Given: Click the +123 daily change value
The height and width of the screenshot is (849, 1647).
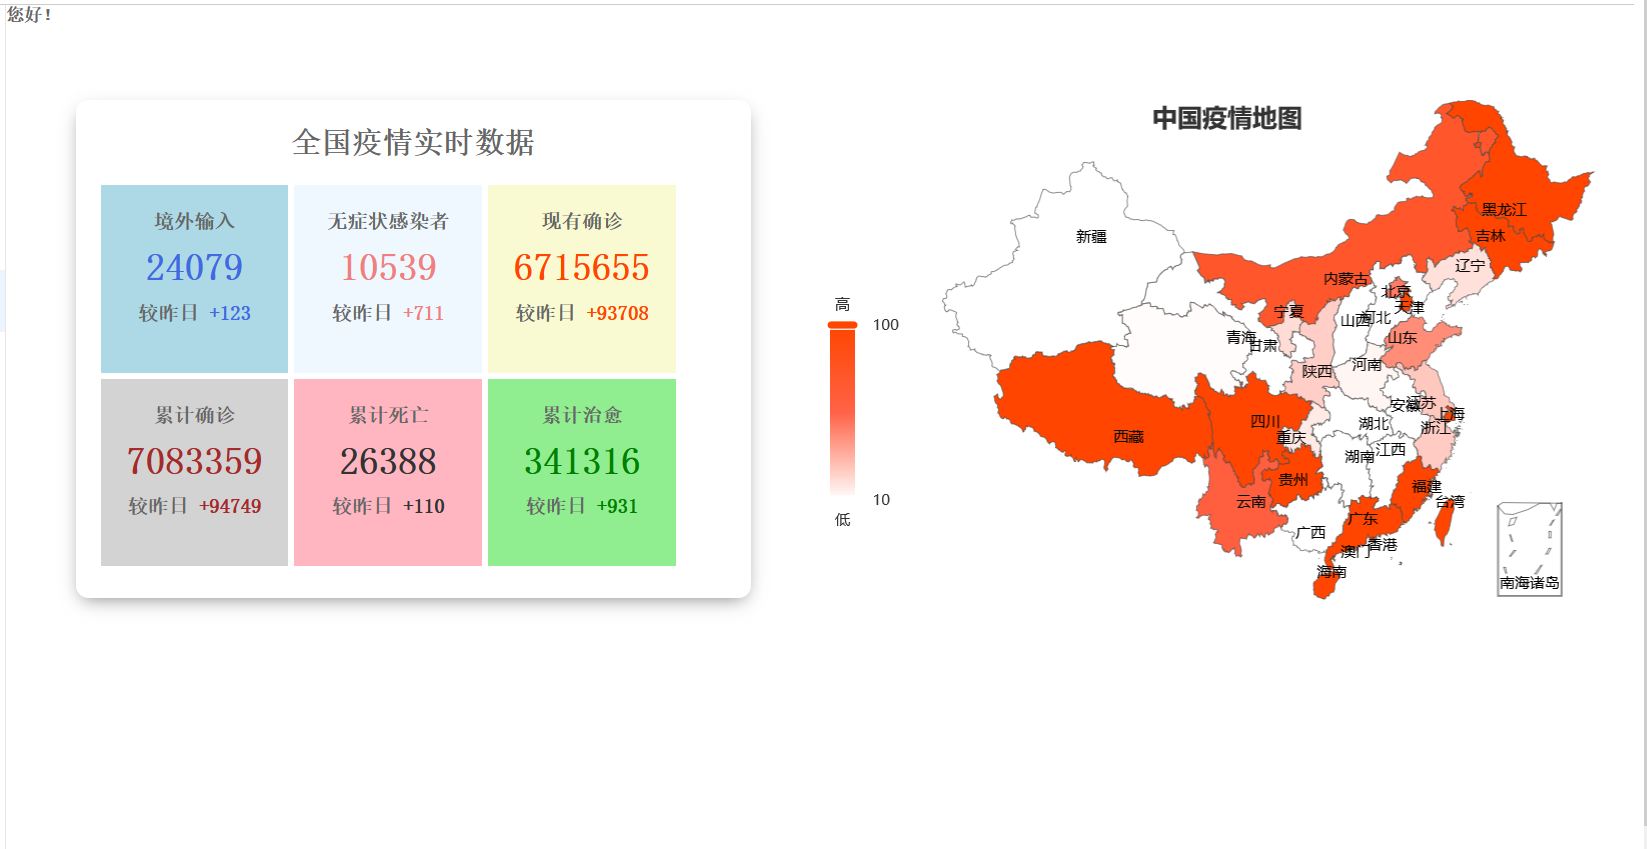Looking at the screenshot, I should (230, 313).
